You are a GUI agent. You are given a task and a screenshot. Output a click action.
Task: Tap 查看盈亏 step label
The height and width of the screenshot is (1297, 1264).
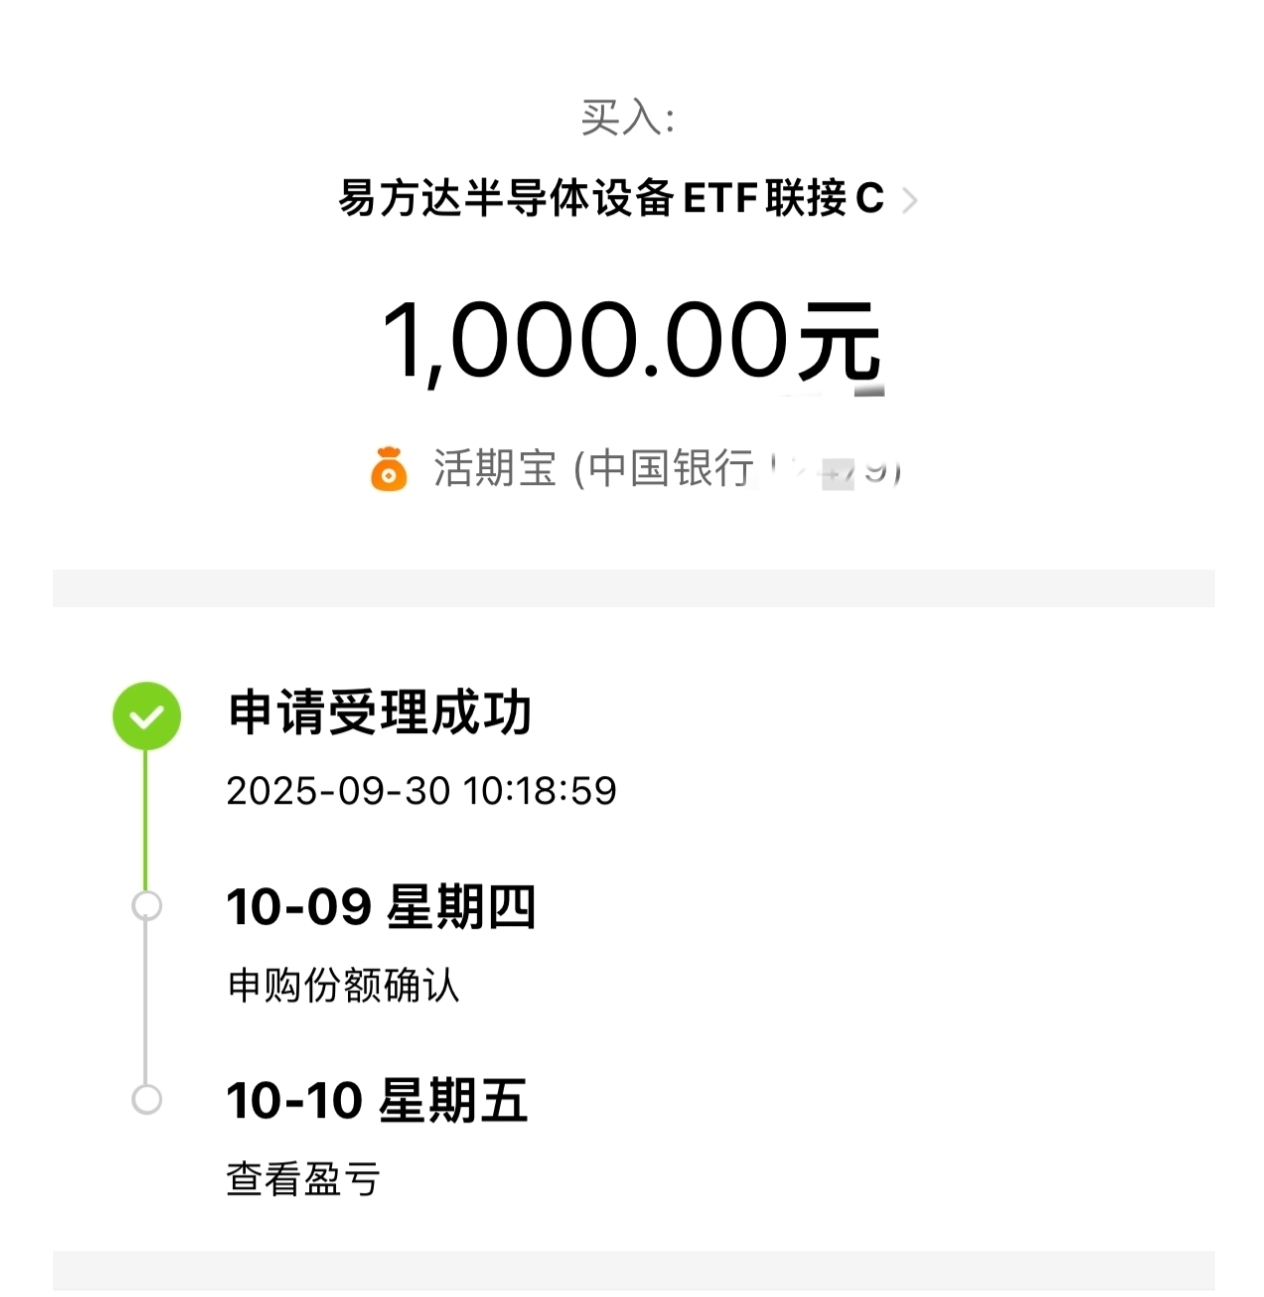(x=303, y=1179)
